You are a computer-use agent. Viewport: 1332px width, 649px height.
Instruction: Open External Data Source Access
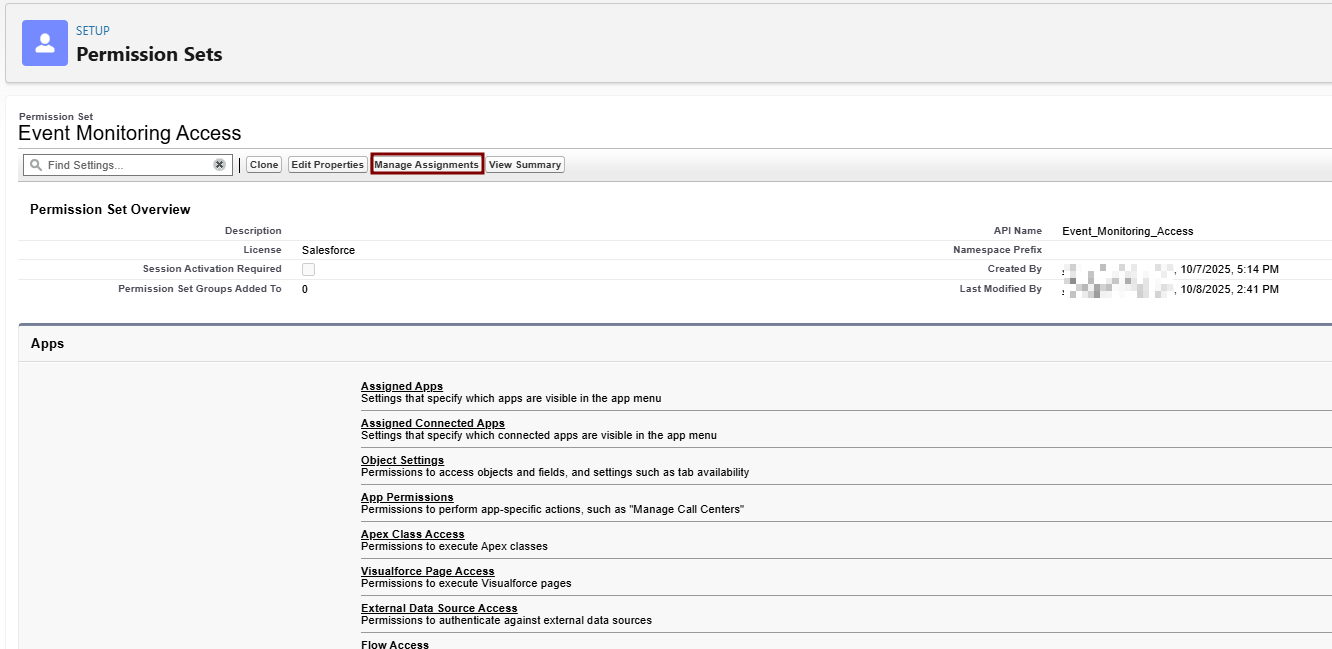[x=439, y=608]
